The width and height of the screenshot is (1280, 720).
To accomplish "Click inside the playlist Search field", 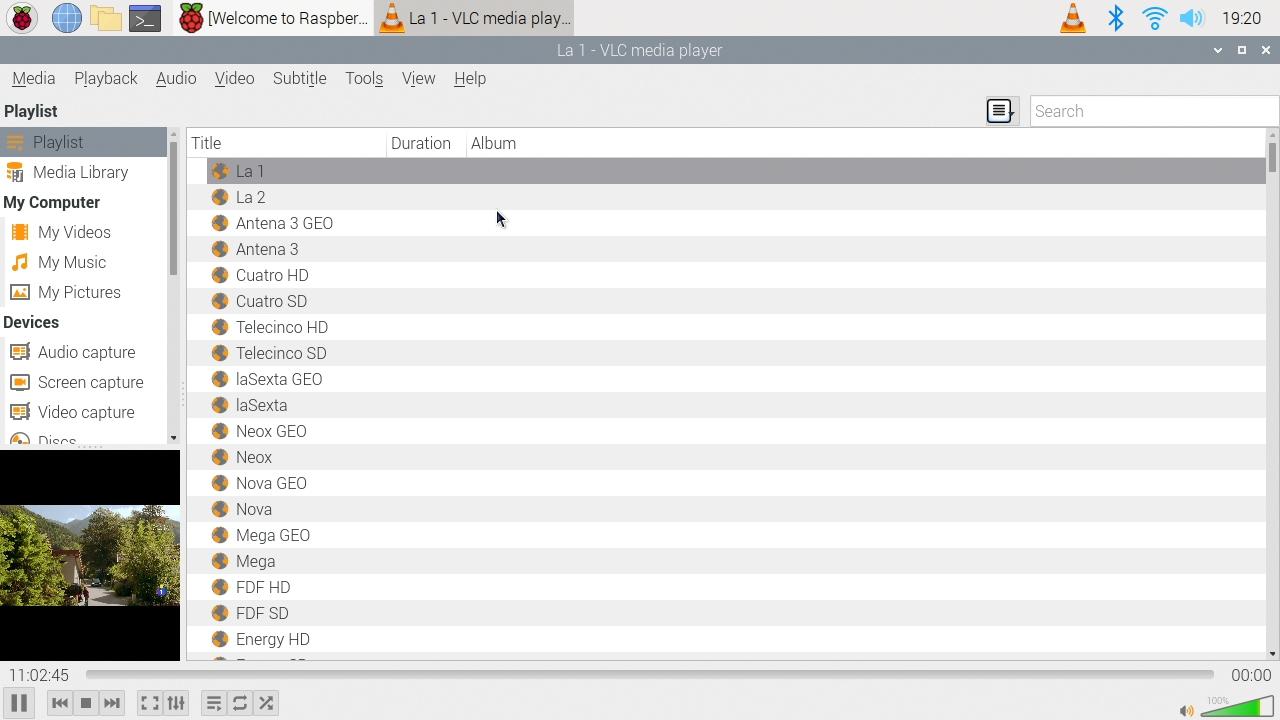I will 1150,111.
